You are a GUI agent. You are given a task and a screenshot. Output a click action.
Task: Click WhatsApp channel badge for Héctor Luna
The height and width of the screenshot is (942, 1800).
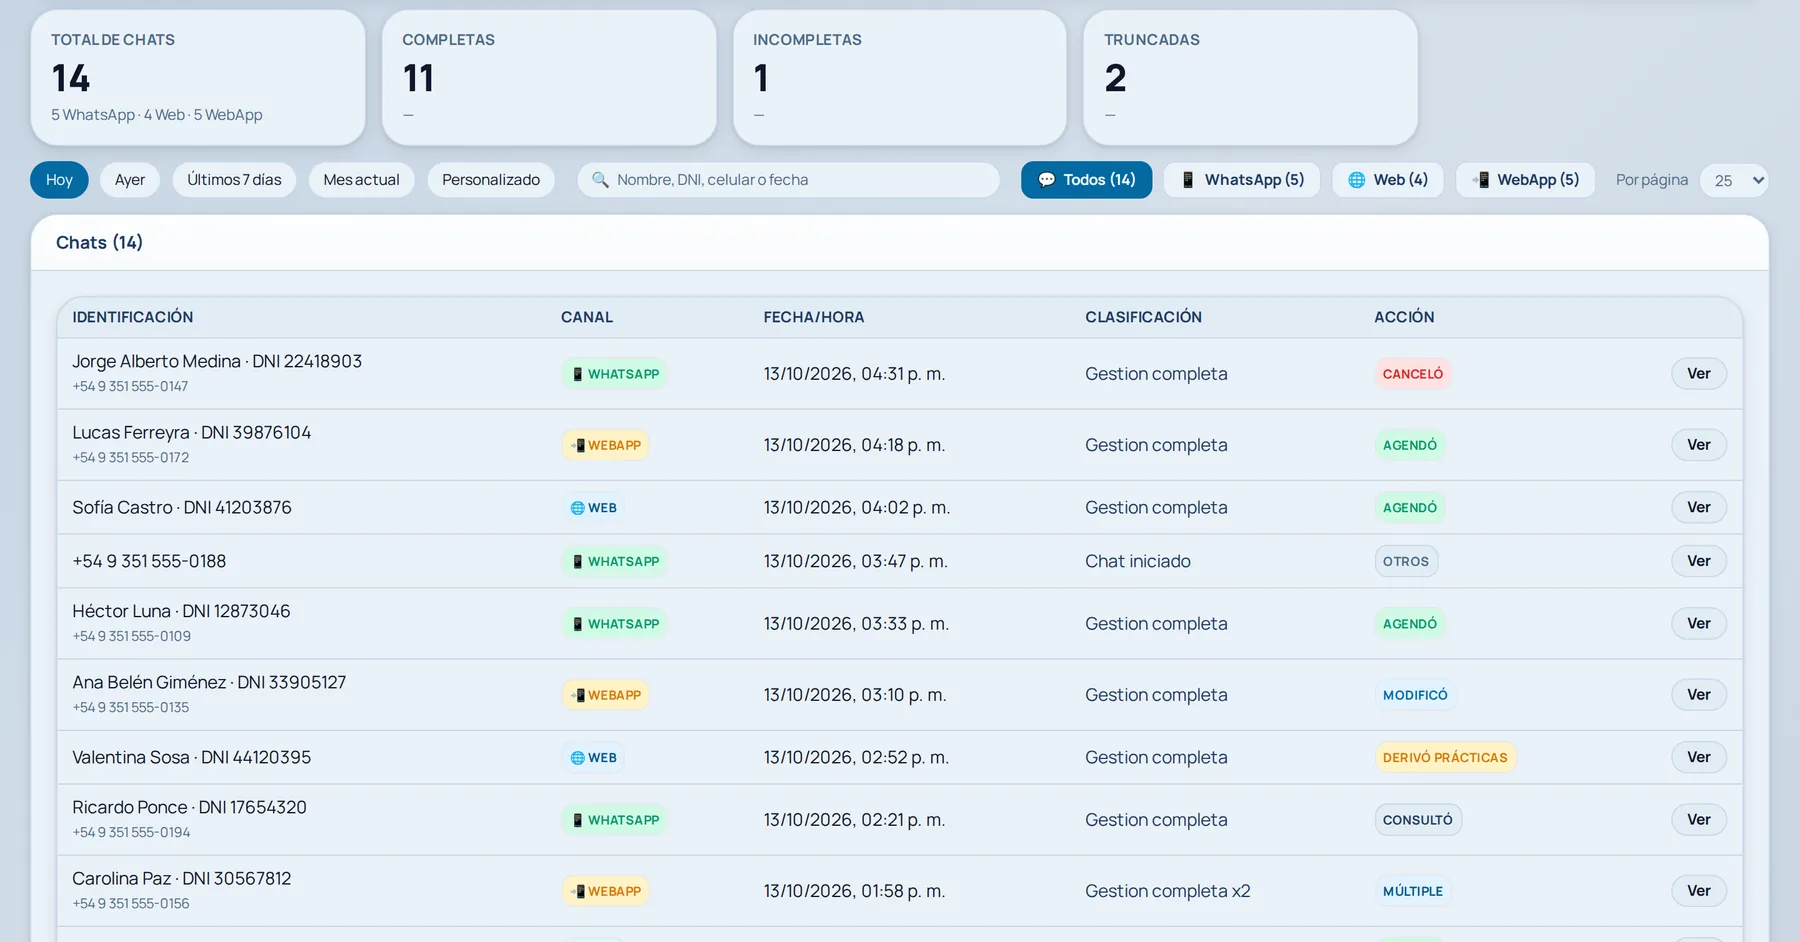point(614,624)
